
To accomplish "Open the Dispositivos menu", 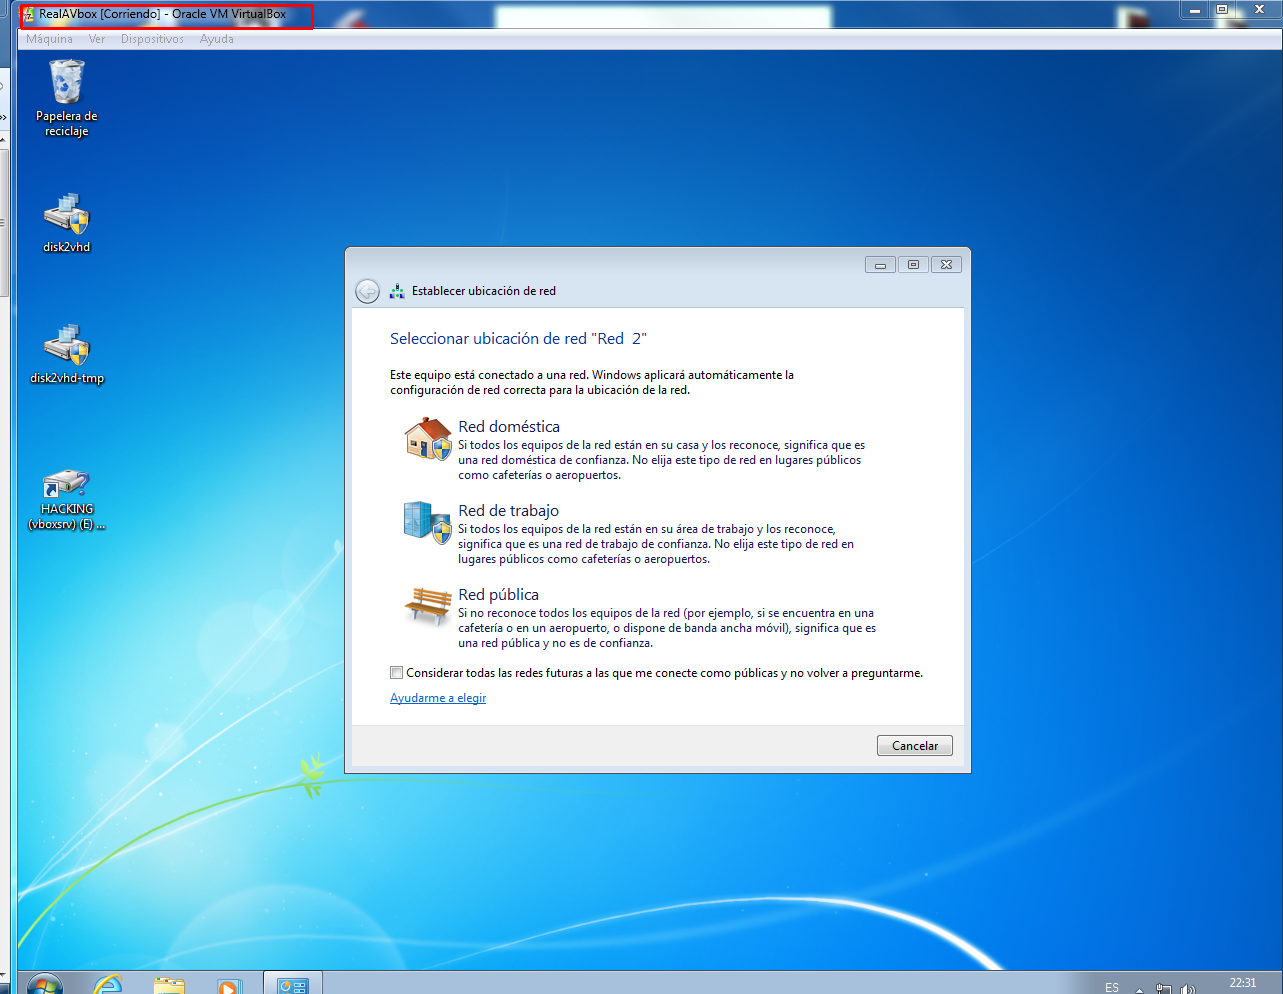I will [x=151, y=39].
